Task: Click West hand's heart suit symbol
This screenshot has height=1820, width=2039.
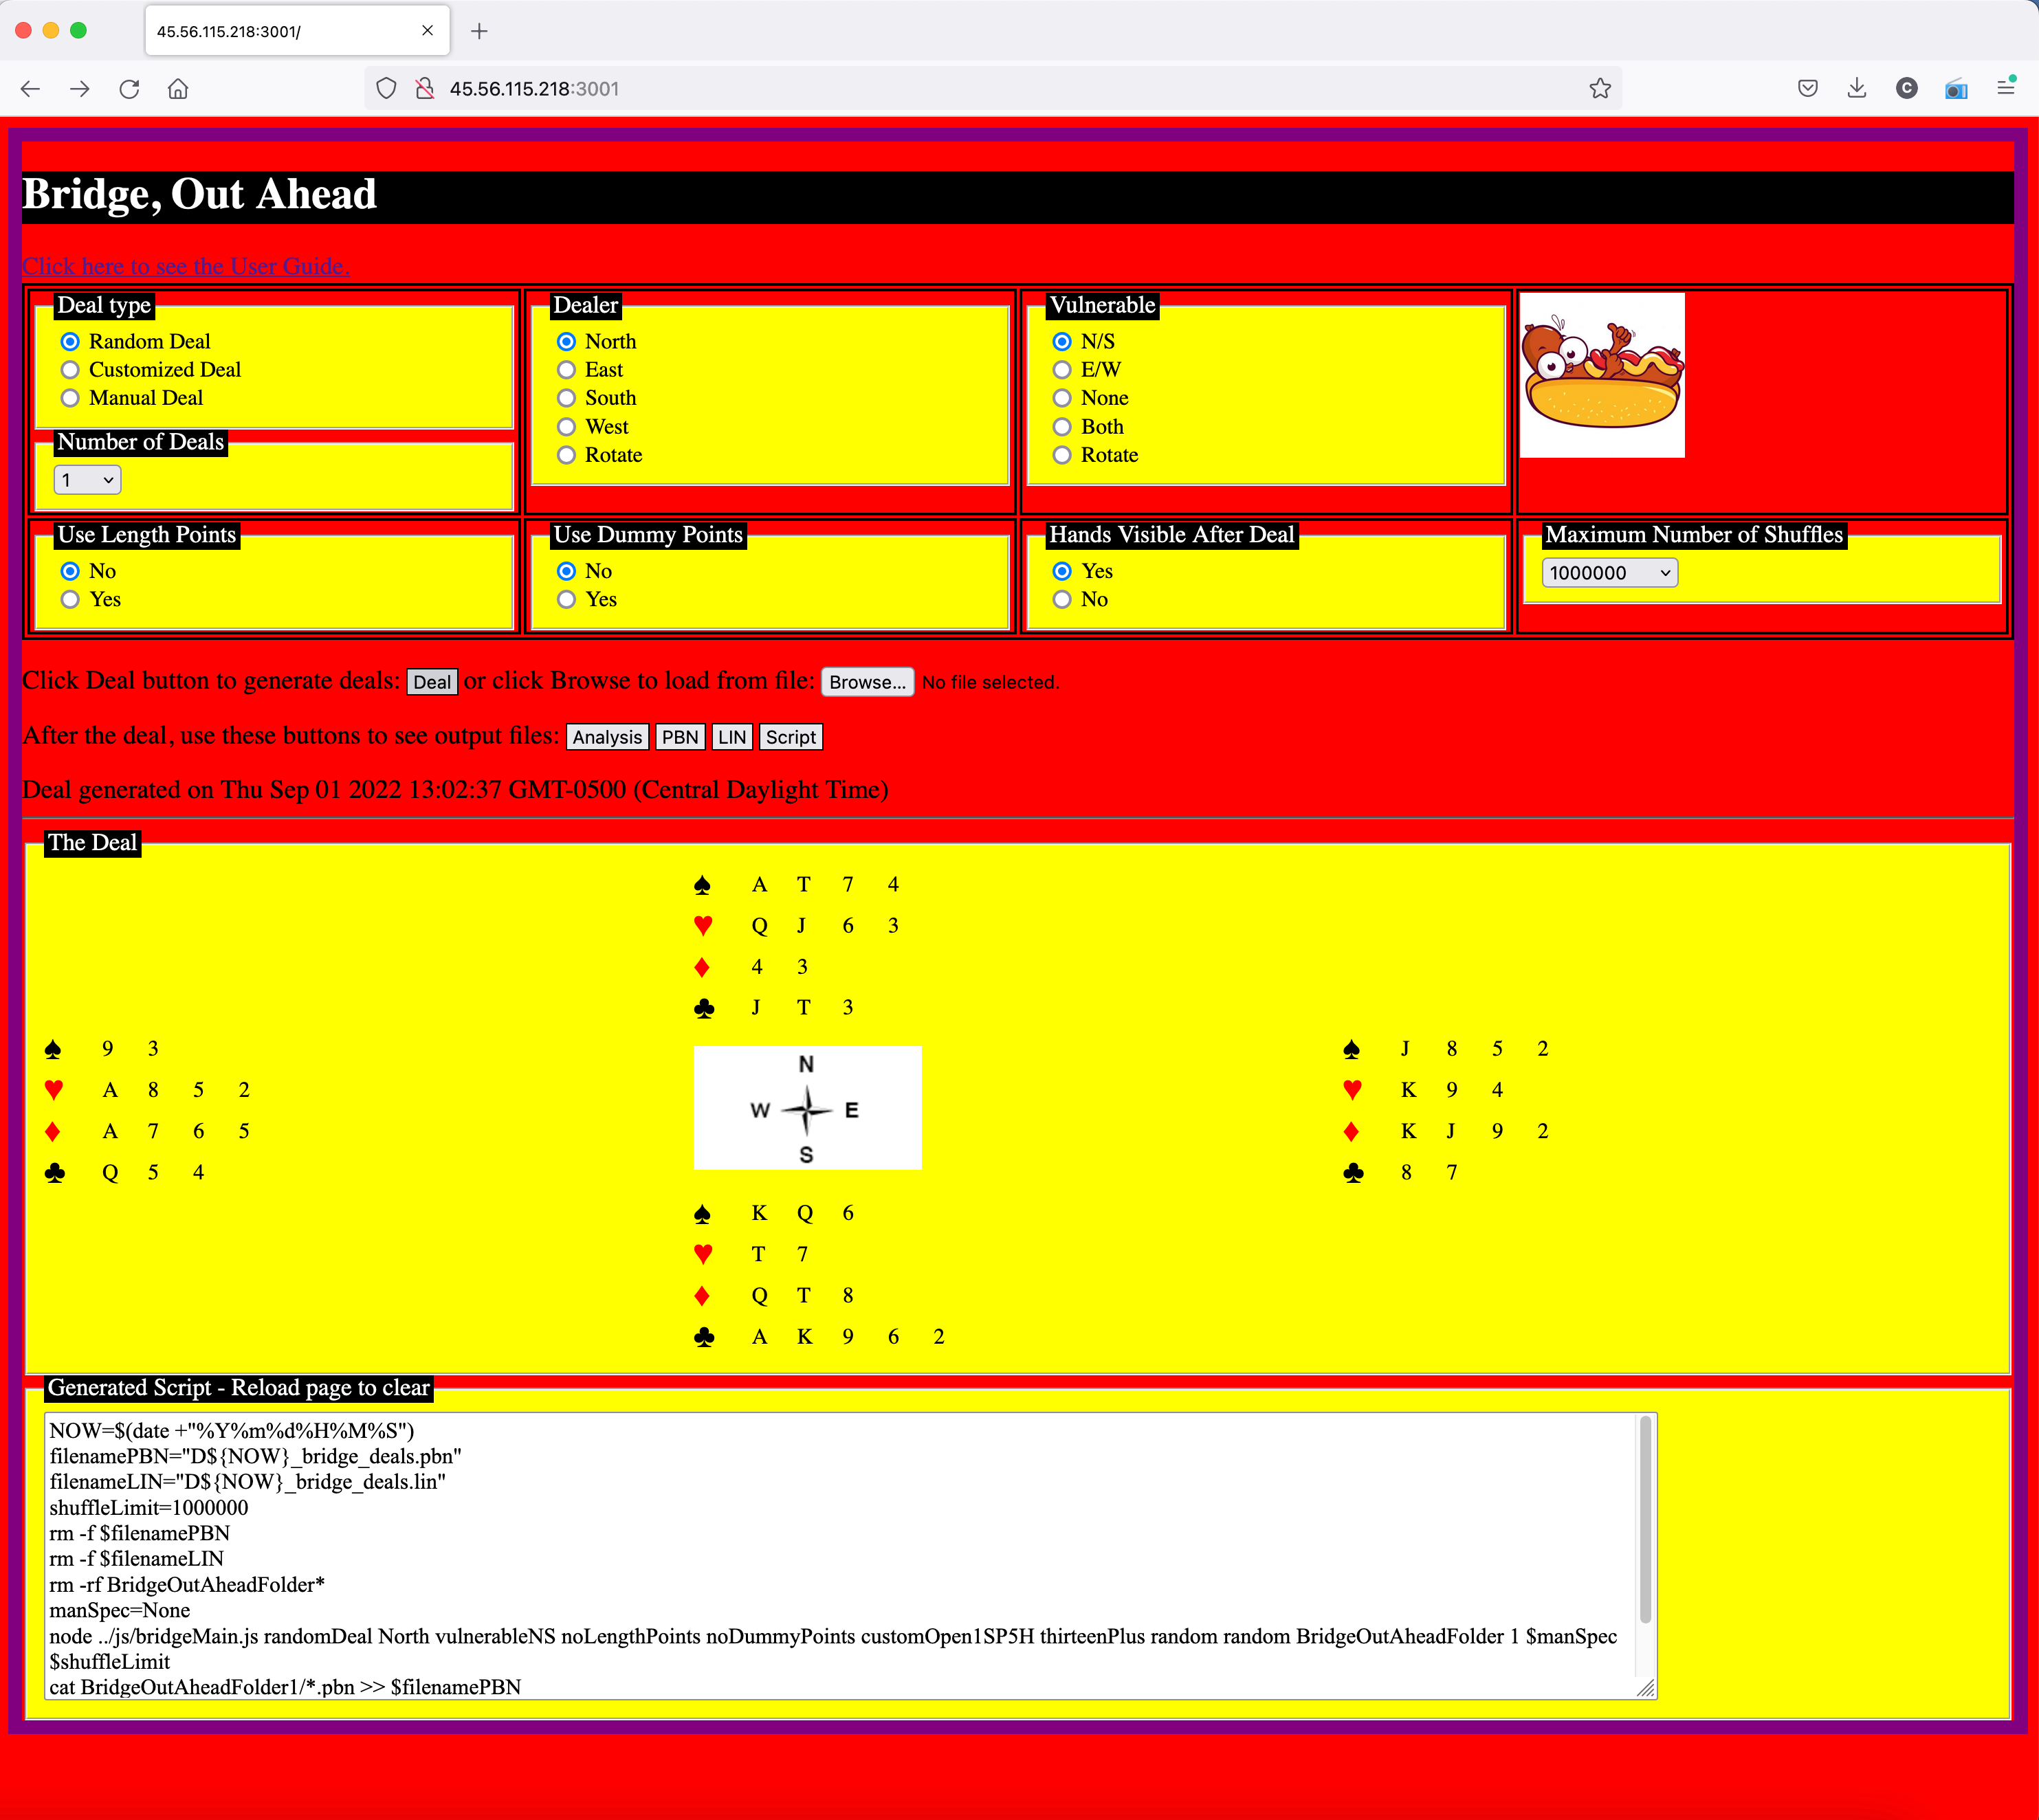Action: coord(54,1090)
